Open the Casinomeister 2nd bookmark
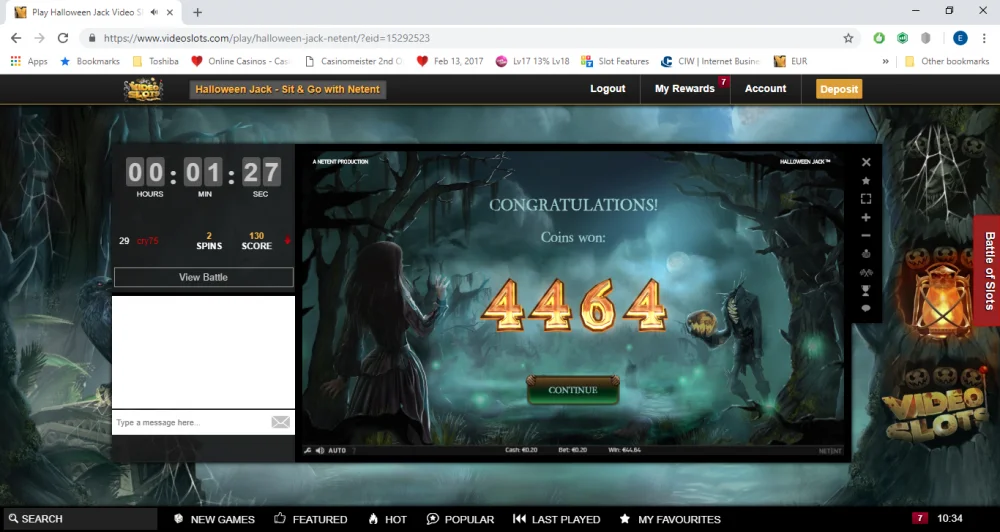This screenshot has height=532, width=1000. pyautogui.click(x=354, y=61)
